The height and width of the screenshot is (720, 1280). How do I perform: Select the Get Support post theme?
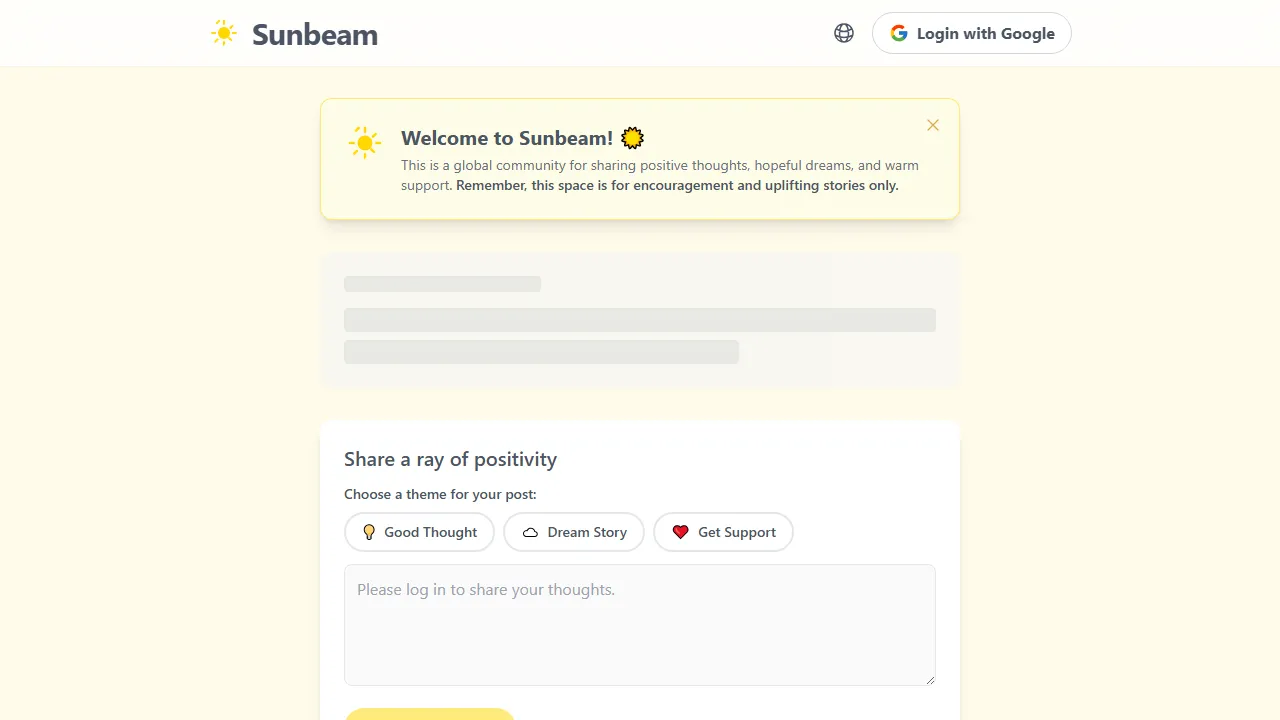coord(723,532)
